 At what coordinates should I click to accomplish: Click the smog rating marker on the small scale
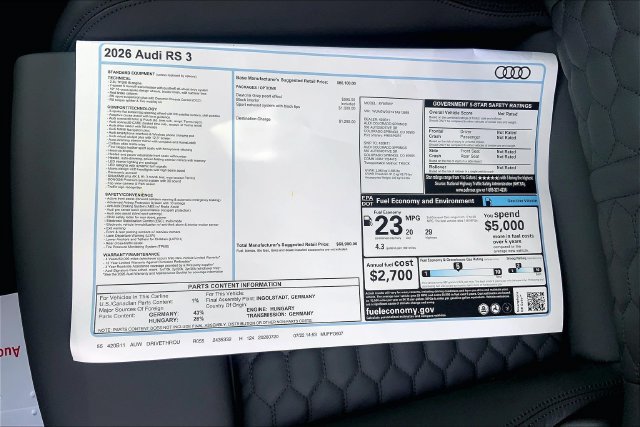coord(518,266)
